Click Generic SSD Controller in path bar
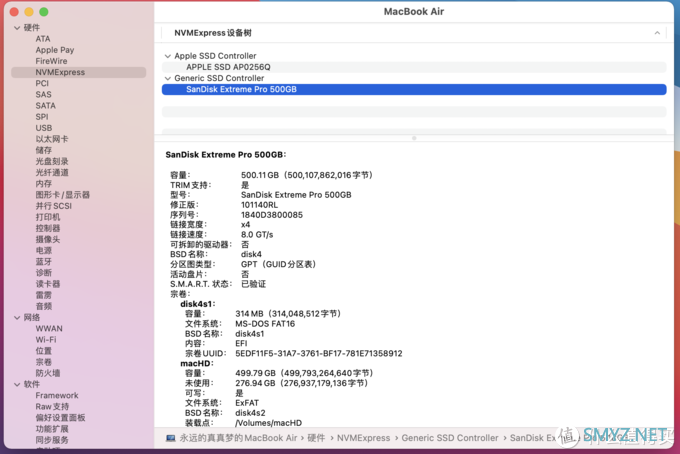The height and width of the screenshot is (454, 680). point(450,438)
